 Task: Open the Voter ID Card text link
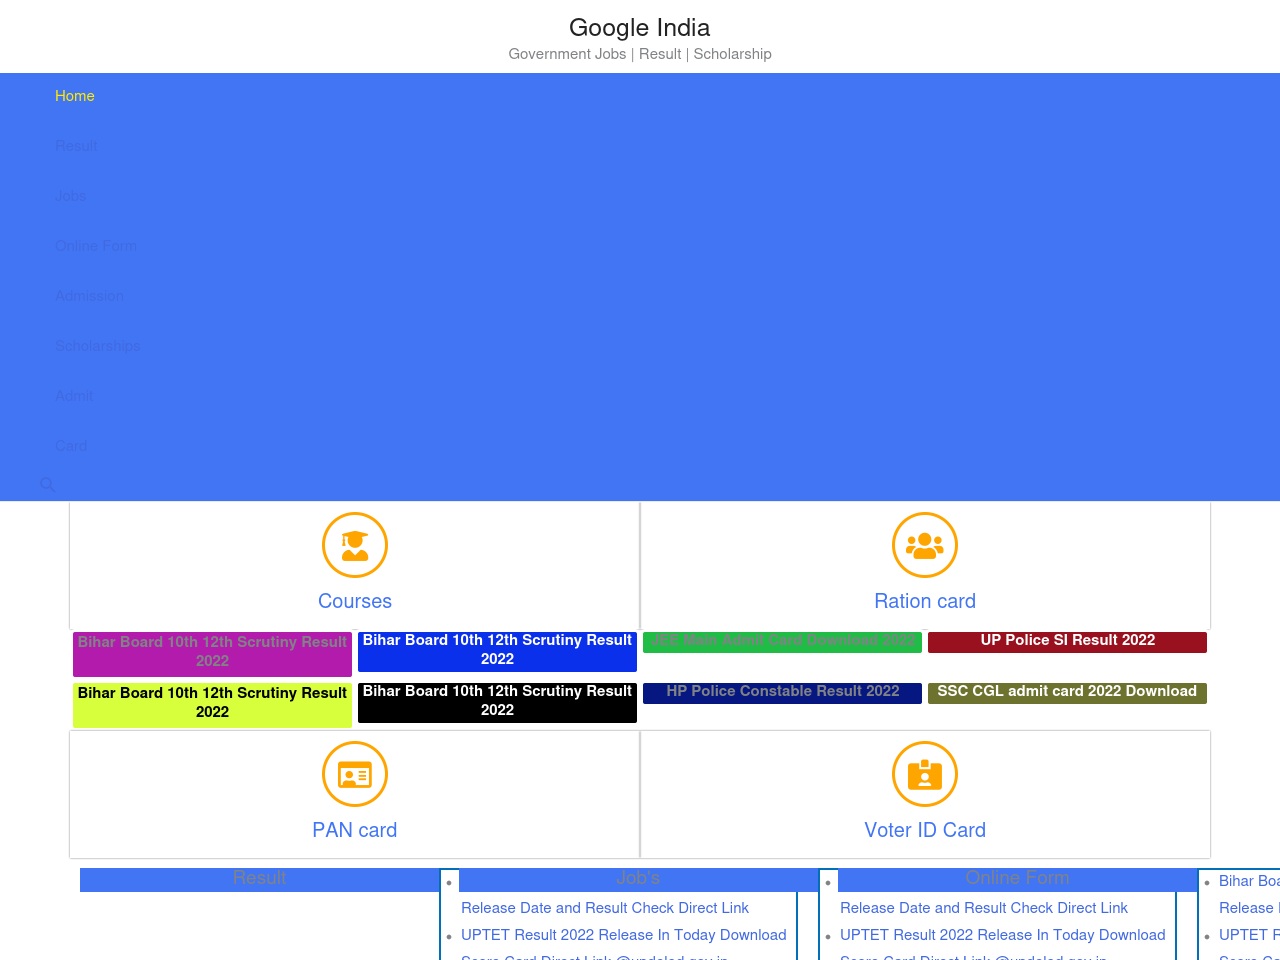tap(925, 830)
